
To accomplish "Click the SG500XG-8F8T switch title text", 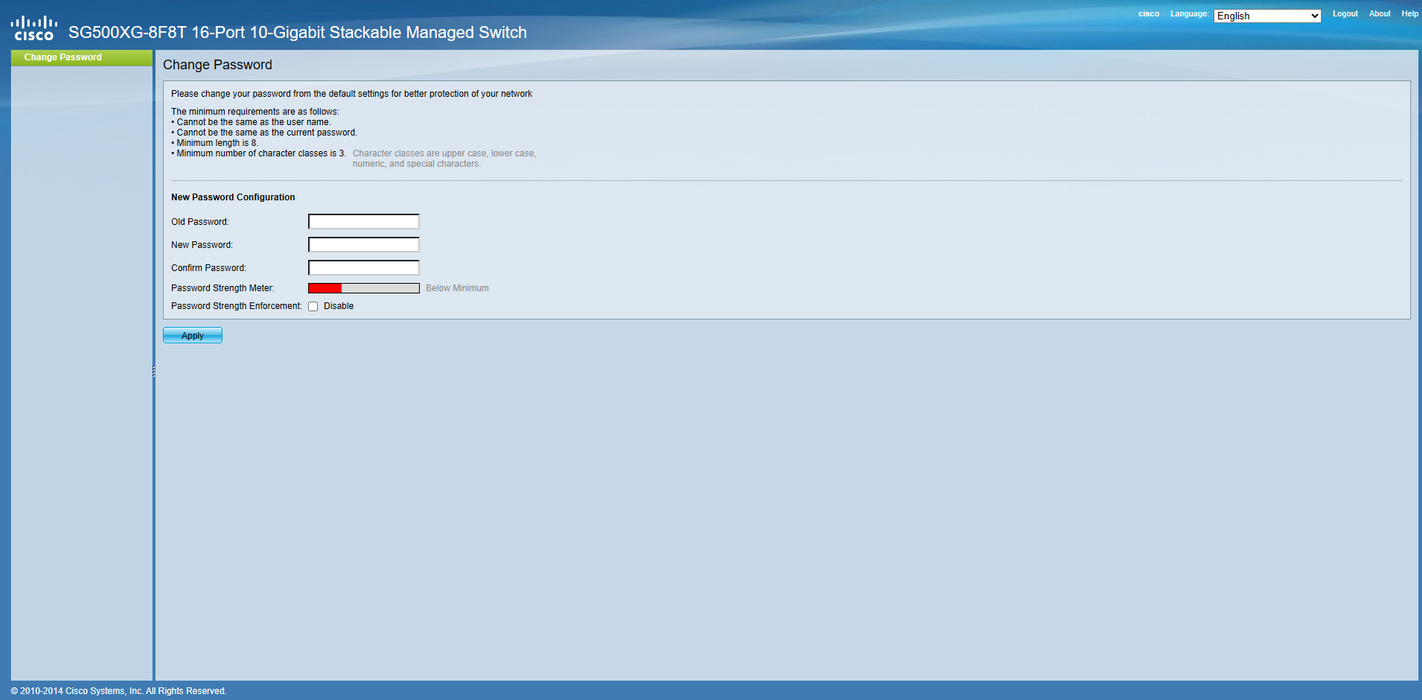I will (297, 32).
